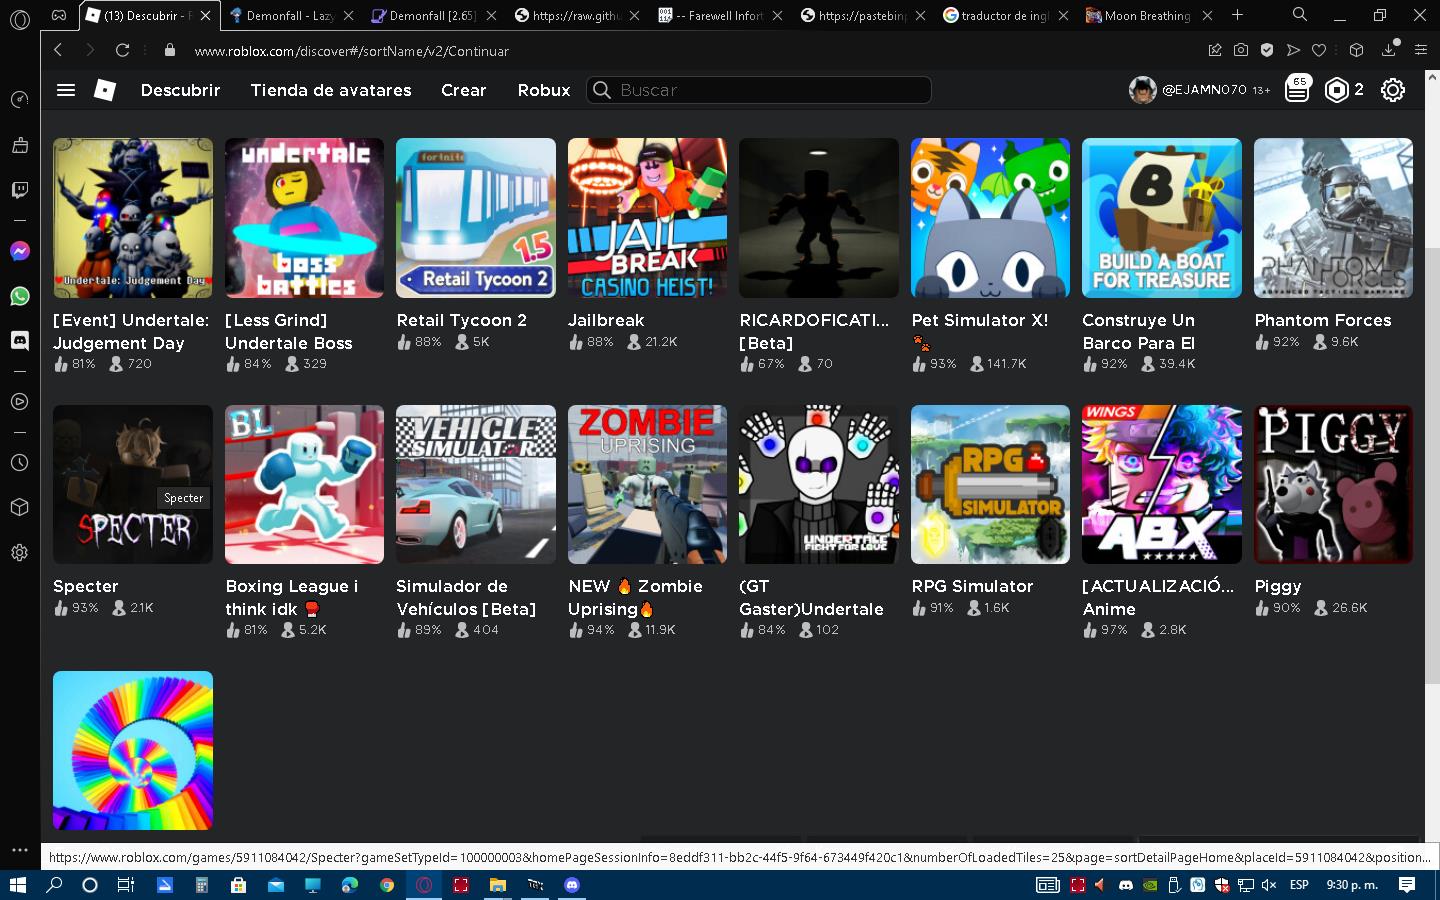This screenshot has width=1440, height=900.
Task: Open Messenger in the browser sidebar
Action: tap(19, 251)
